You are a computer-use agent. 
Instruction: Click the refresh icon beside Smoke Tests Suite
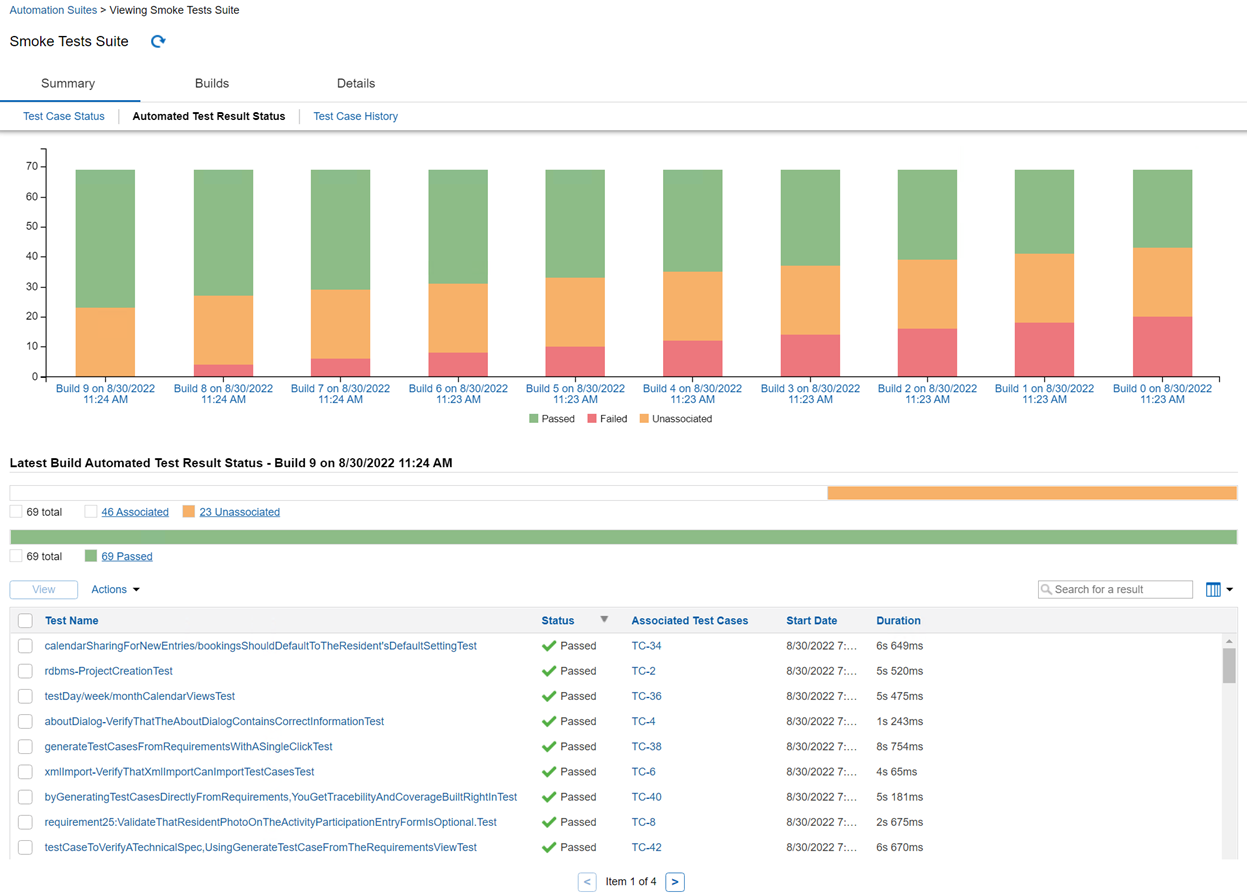pyautogui.click(x=158, y=42)
